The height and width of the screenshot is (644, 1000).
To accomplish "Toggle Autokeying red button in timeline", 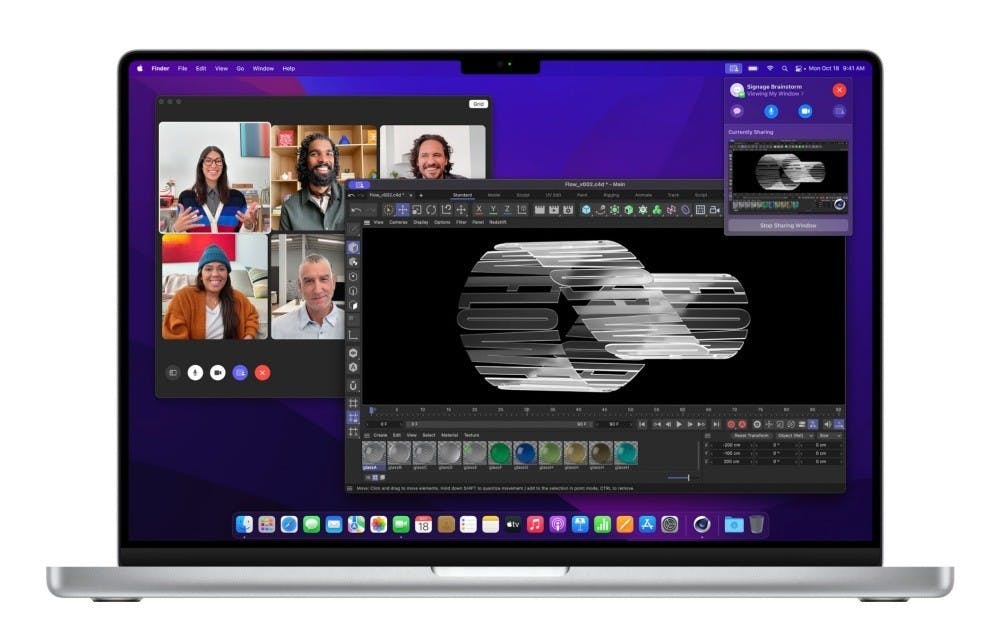I will click(x=742, y=424).
